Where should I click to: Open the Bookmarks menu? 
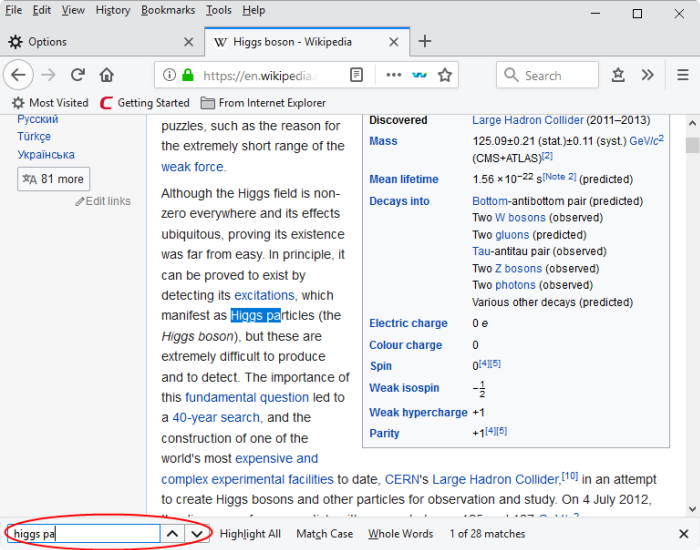[x=168, y=10]
